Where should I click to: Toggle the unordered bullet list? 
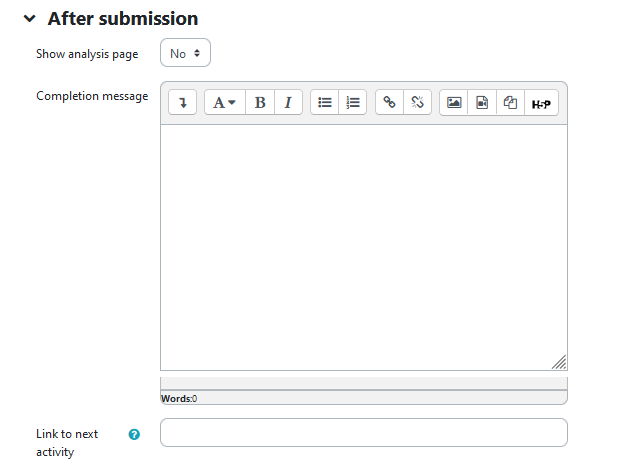pos(325,102)
